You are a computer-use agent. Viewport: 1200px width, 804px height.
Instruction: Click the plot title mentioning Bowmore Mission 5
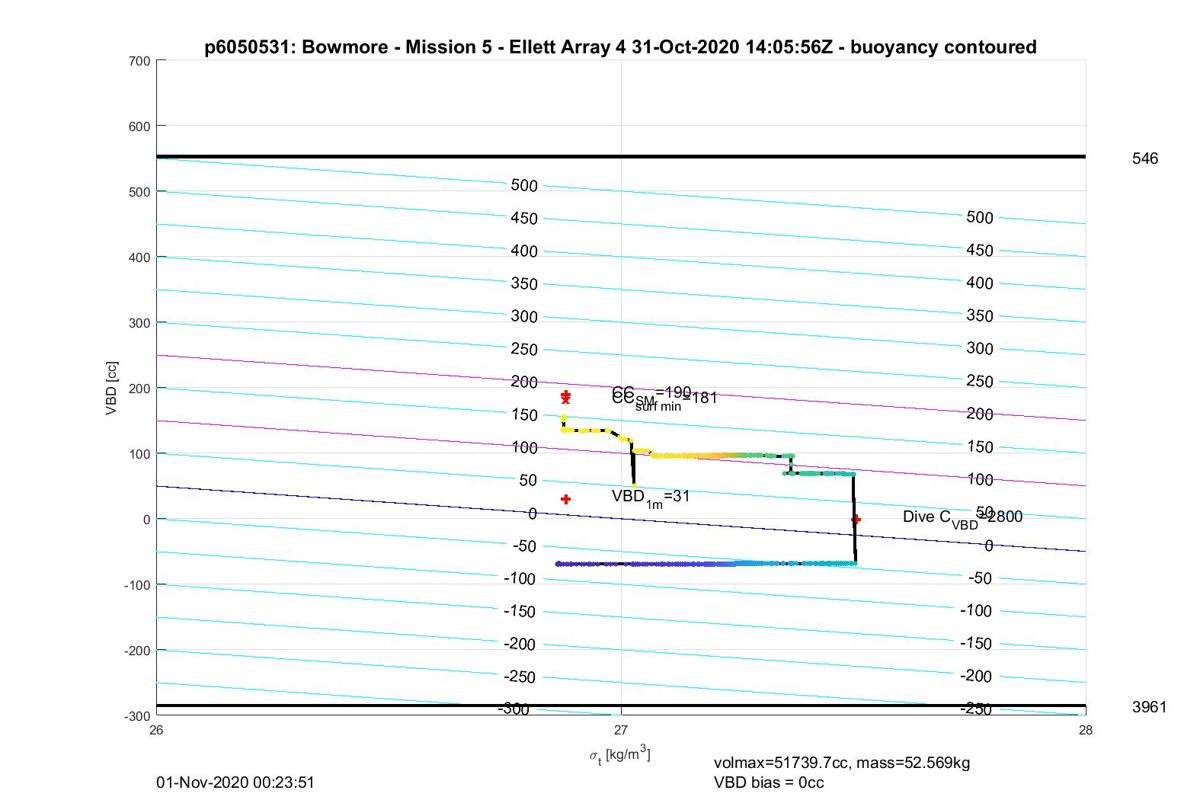coord(620,47)
